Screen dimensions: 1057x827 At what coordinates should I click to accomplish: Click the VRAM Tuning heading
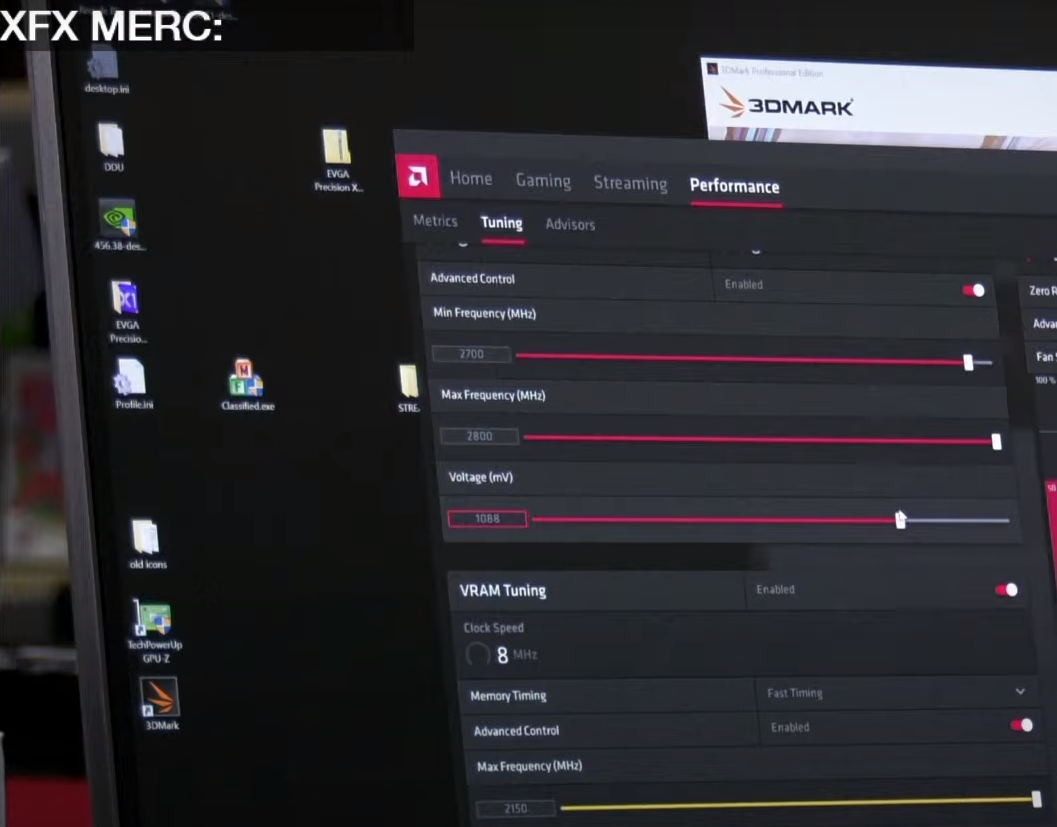tap(503, 590)
